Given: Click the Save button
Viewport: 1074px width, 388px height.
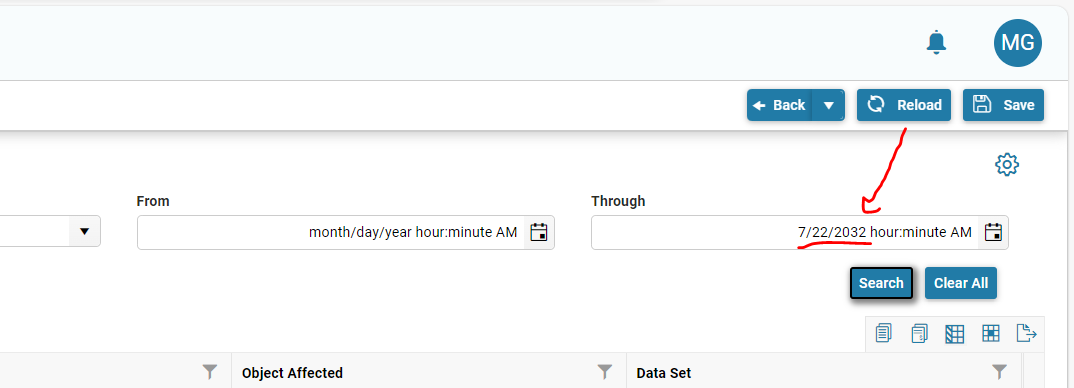Looking at the screenshot, I should tap(1003, 106).
